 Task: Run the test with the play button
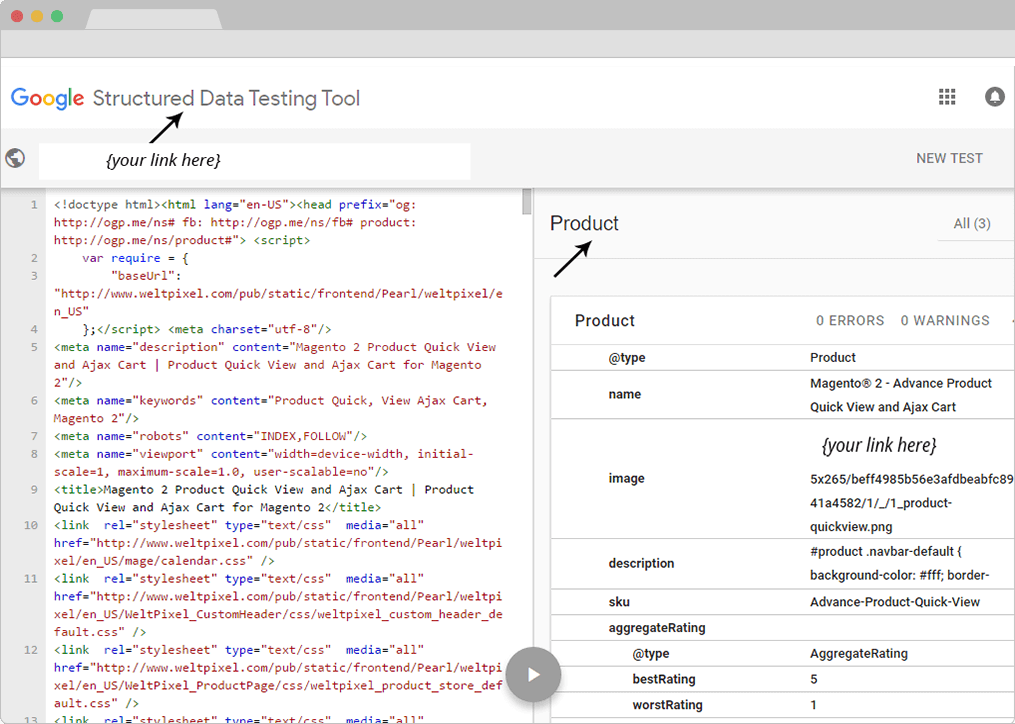[533, 675]
